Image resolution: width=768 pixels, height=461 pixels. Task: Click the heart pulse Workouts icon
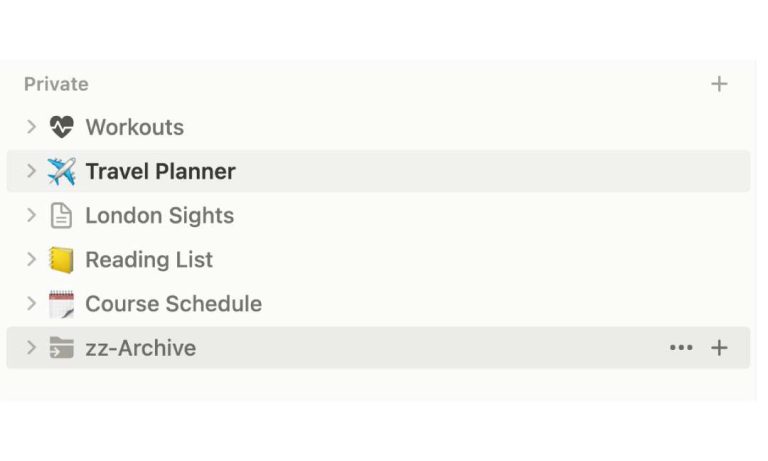coord(61,128)
